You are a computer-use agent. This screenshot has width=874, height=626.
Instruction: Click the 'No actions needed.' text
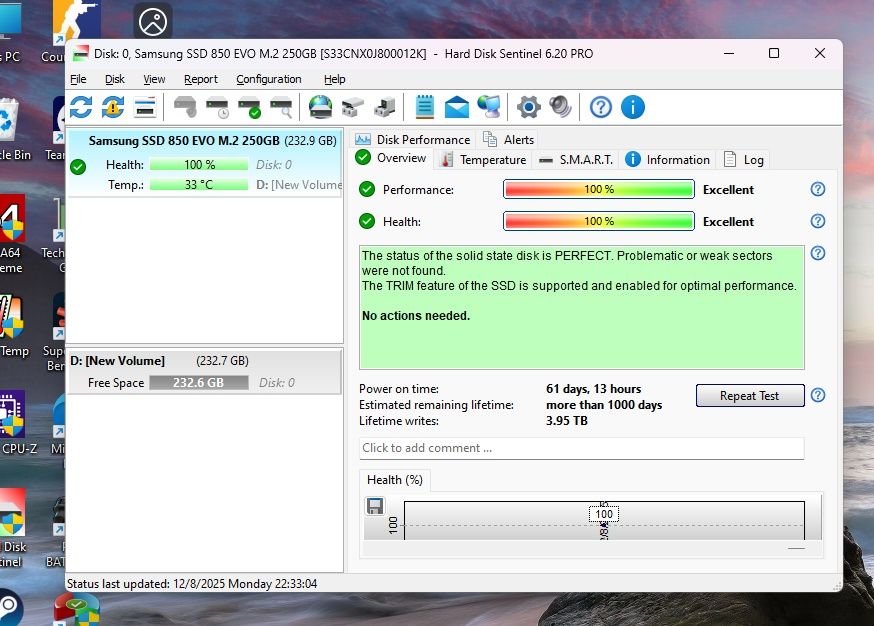tap(416, 316)
